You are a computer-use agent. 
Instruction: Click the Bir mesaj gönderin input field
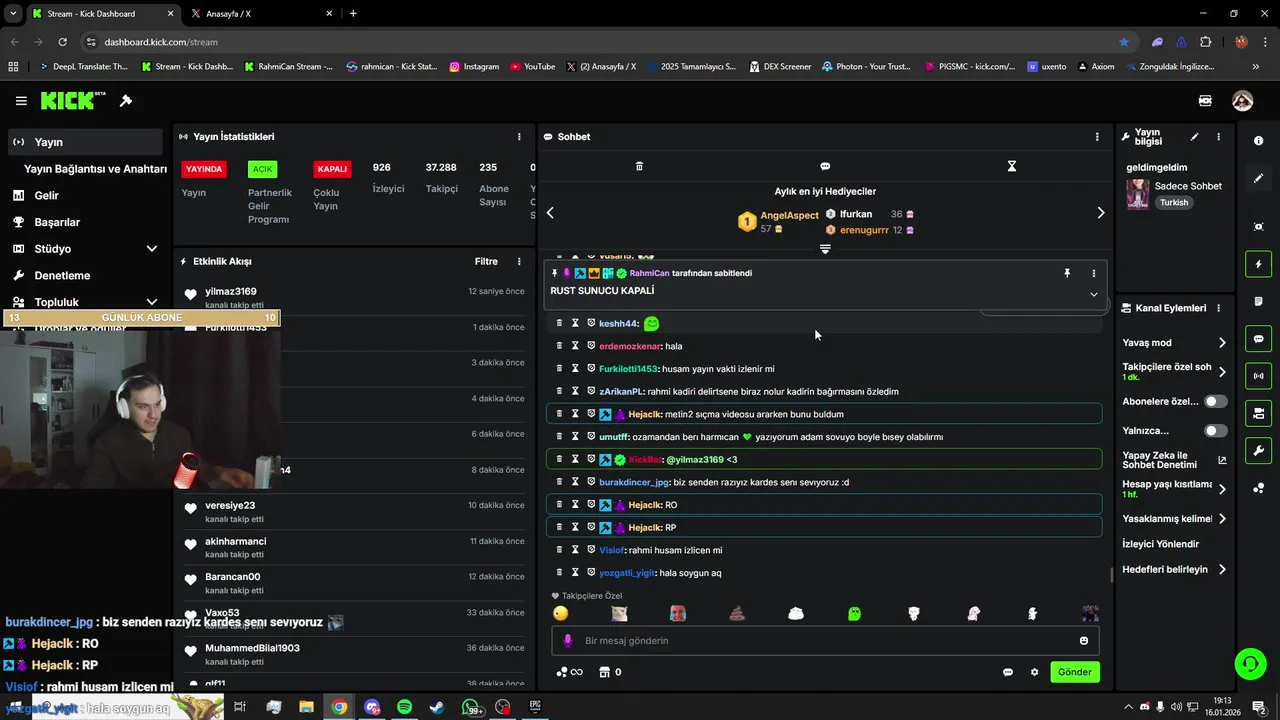pos(825,641)
